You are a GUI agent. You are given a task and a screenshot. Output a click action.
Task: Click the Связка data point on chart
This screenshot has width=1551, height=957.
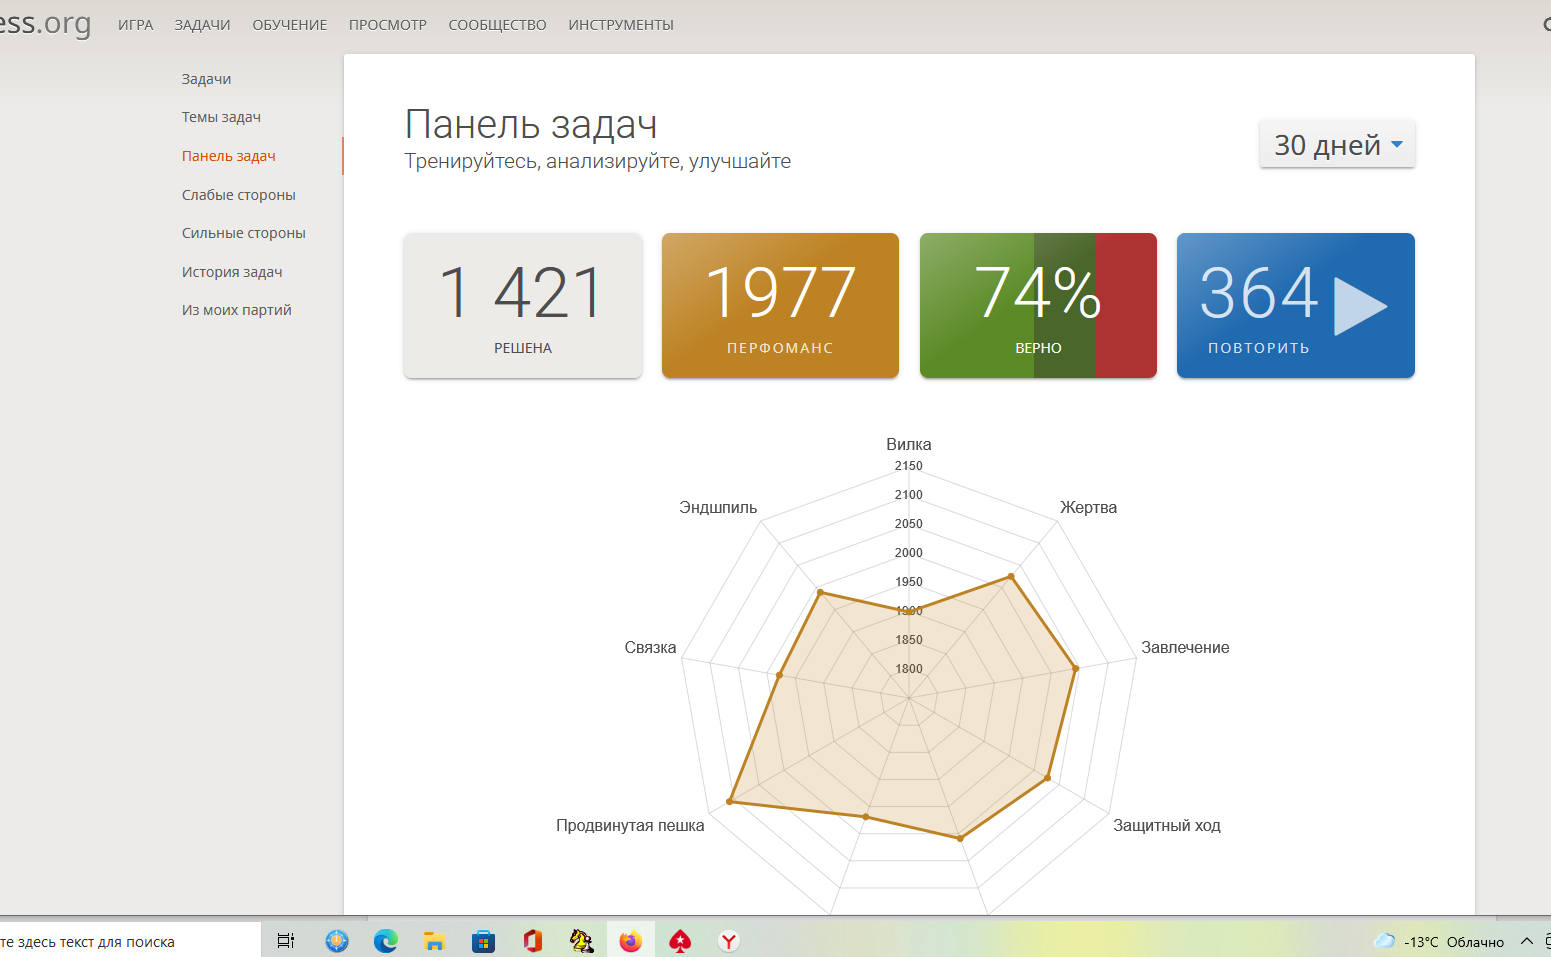coord(779,676)
